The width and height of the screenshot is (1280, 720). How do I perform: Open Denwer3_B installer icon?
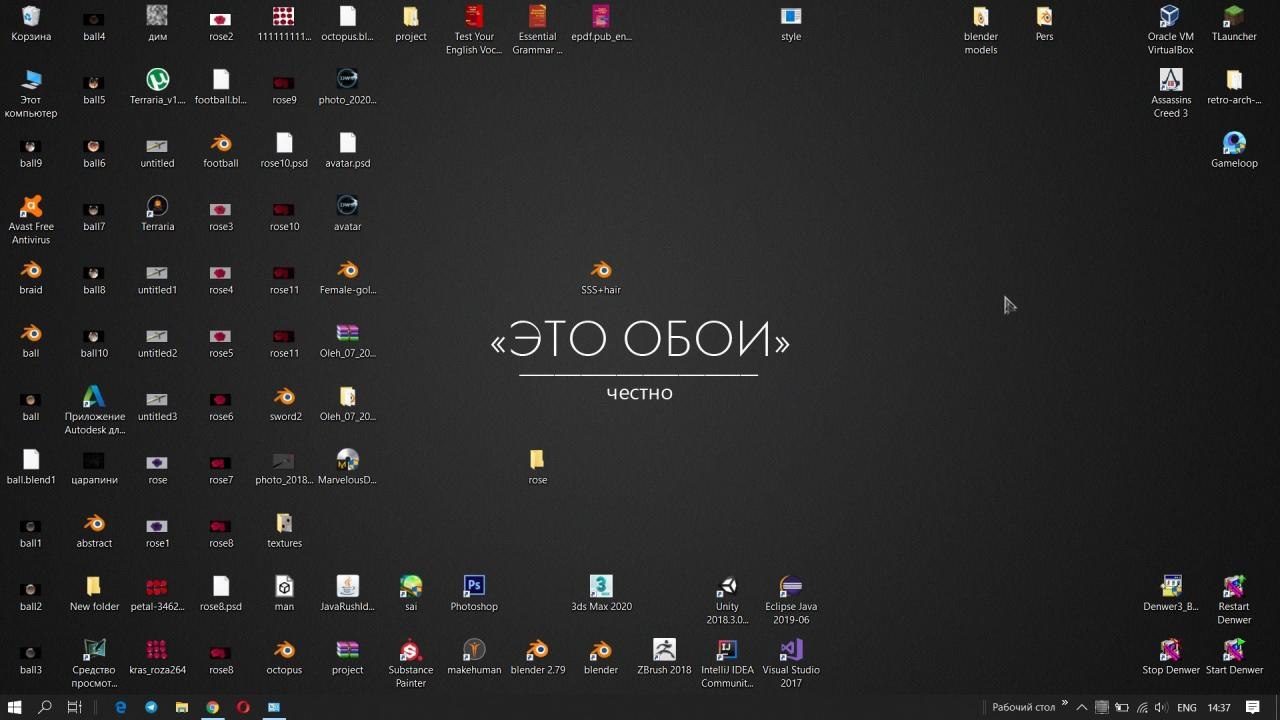click(x=1171, y=594)
